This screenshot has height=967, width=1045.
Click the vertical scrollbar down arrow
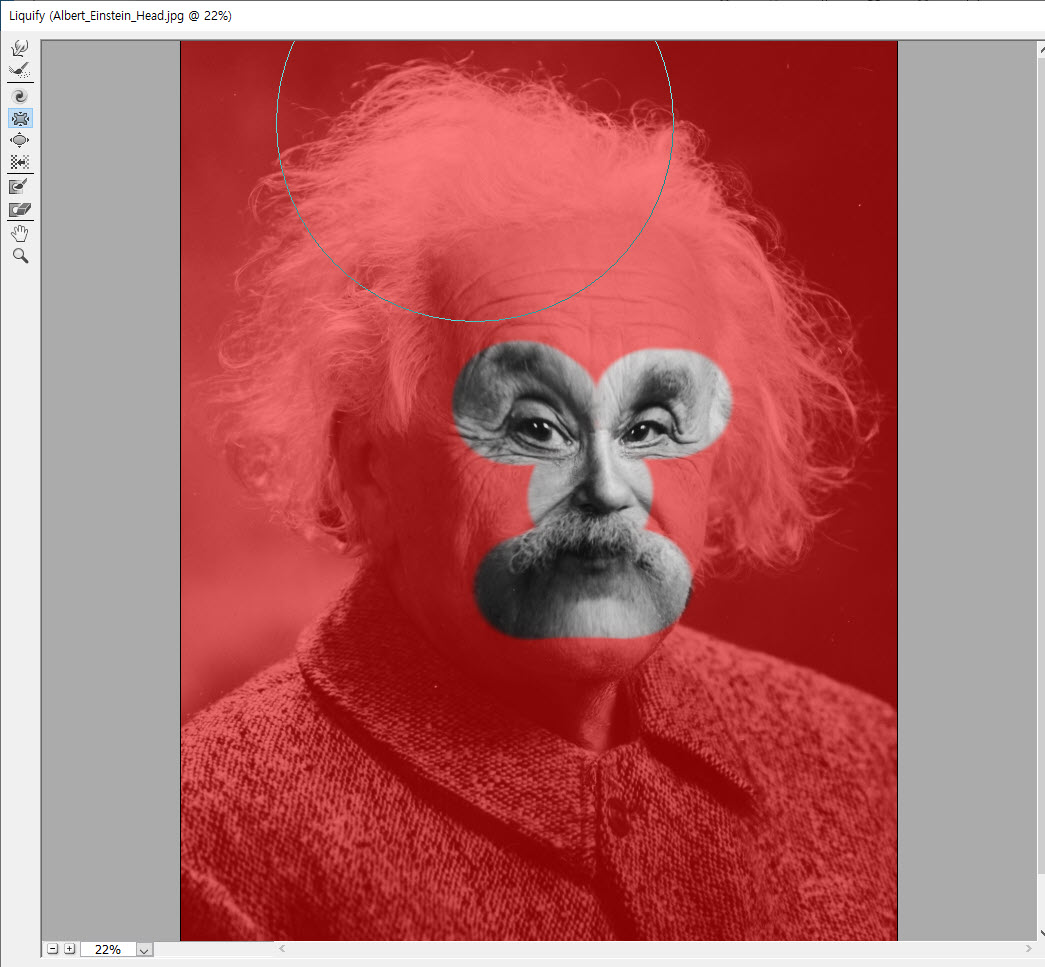[x=1041, y=933]
